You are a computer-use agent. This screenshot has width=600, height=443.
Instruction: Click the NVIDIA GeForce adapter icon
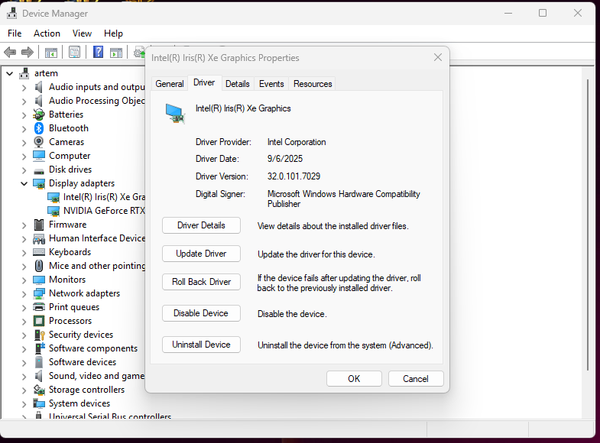tap(54, 211)
